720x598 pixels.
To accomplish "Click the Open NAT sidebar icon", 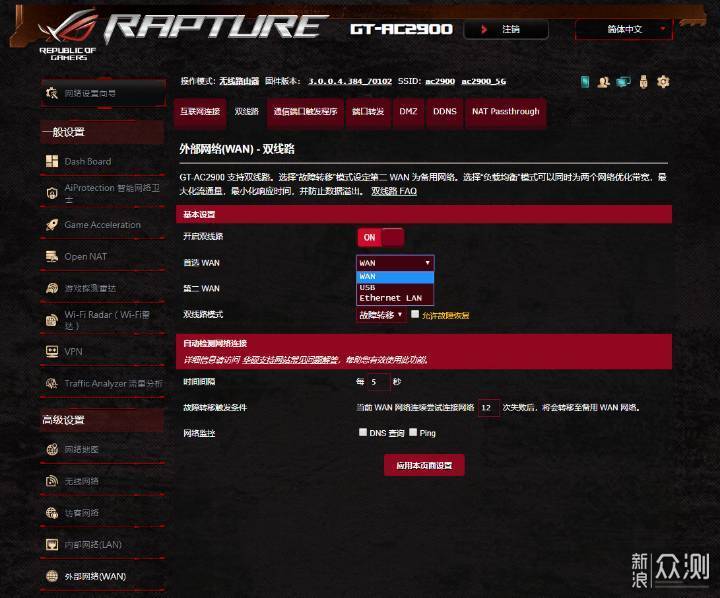I will (52, 256).
